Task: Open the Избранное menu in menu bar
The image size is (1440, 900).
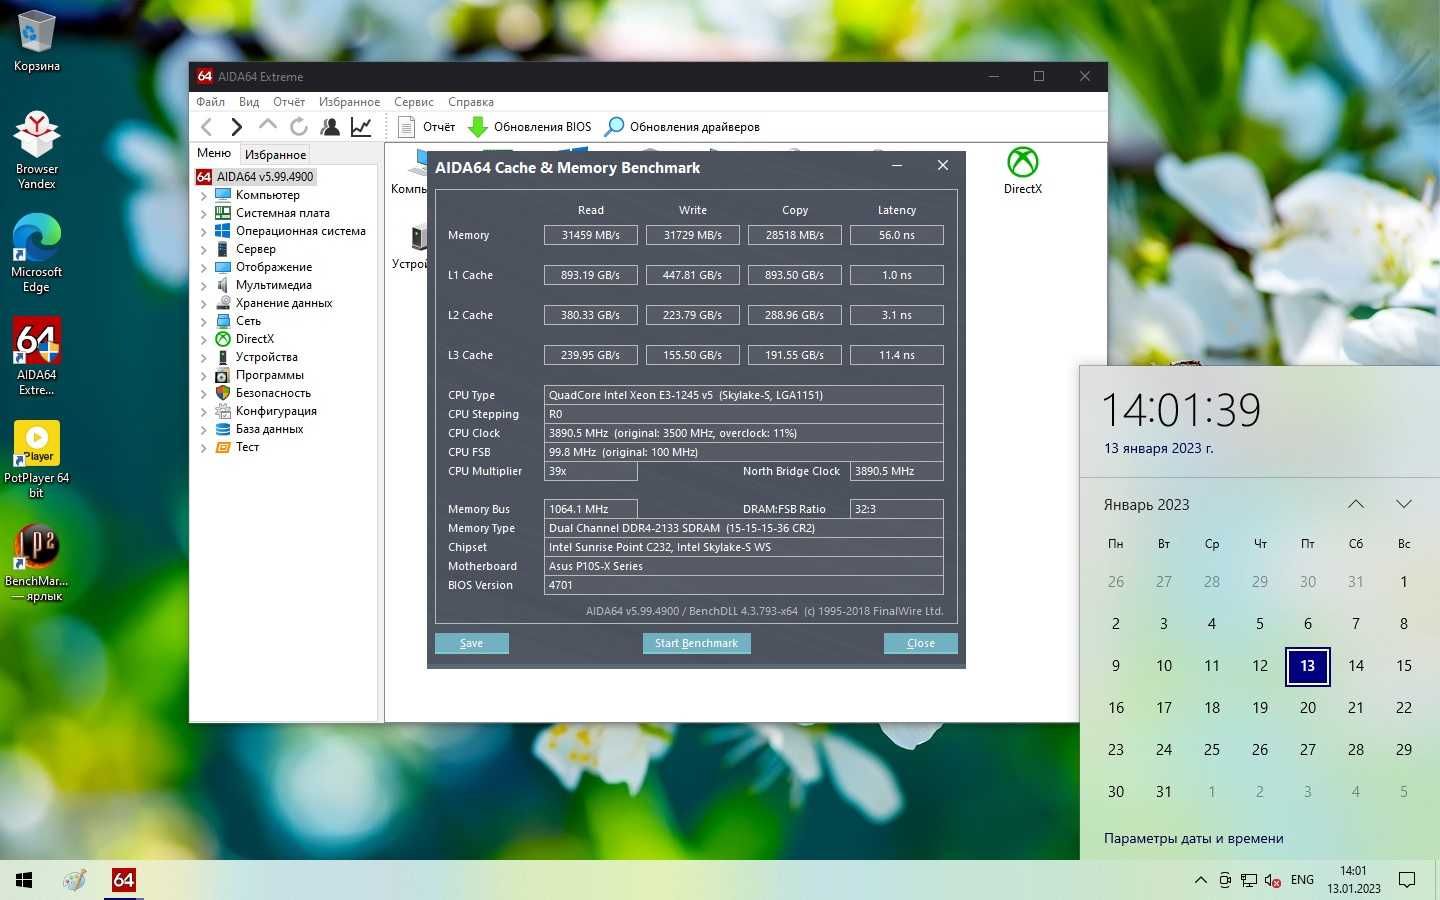Action: 349,102
